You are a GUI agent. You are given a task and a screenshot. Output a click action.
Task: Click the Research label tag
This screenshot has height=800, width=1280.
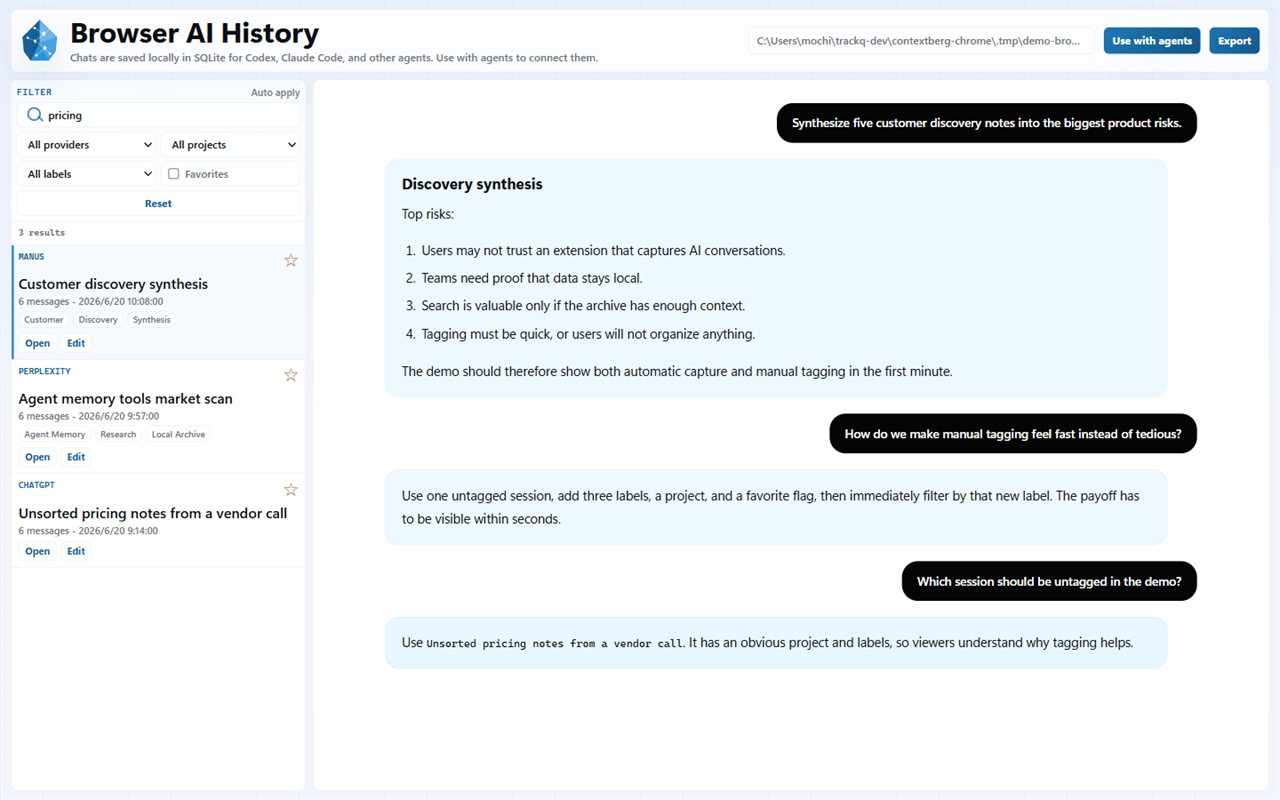118,434
